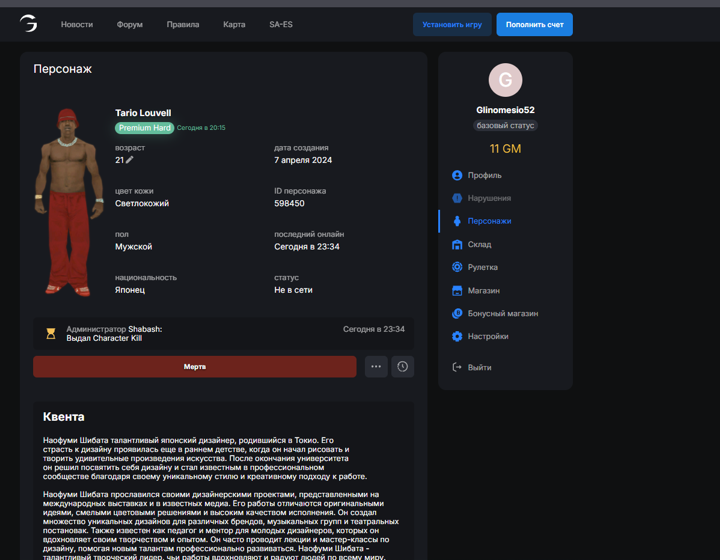This screenshot has height=560, width=720.
Task: Click the Профиль user icon in sidebar
Action: [457, 175]
